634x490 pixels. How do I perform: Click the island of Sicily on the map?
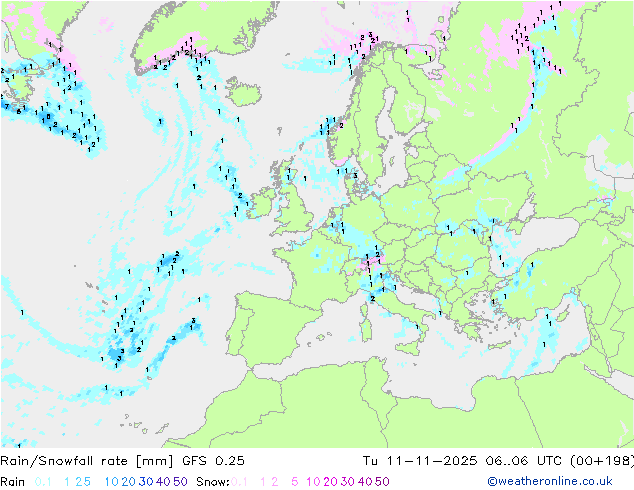pos(408,348)
